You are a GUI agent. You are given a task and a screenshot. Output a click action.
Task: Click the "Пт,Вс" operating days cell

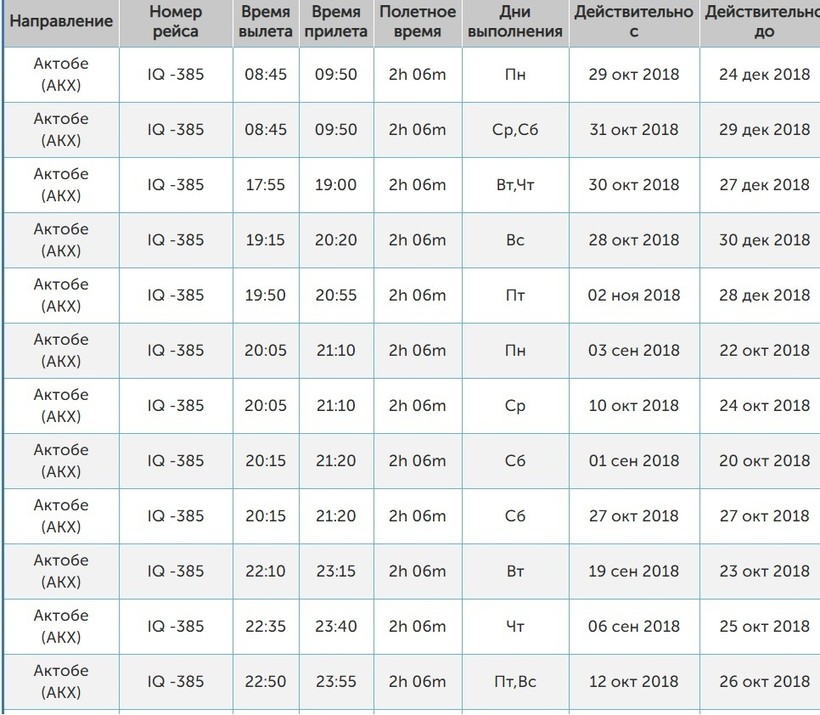click(x=515, y=682)
